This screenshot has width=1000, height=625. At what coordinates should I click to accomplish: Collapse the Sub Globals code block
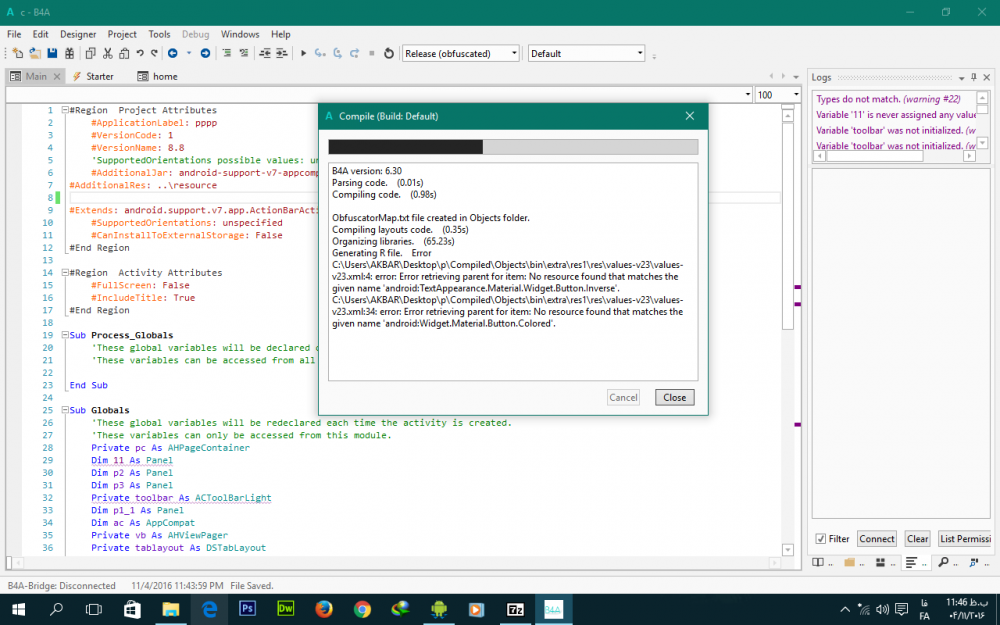[64, 410]
